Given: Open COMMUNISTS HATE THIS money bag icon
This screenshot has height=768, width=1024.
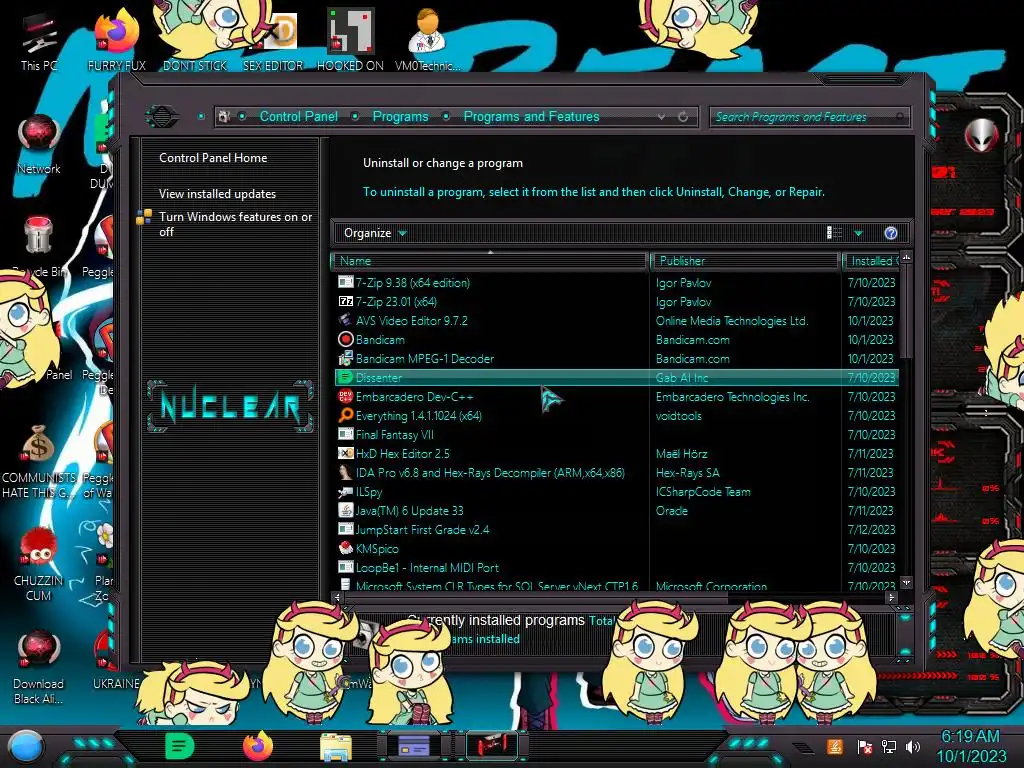Looking at the screenshot, I should tap(39, 460).
